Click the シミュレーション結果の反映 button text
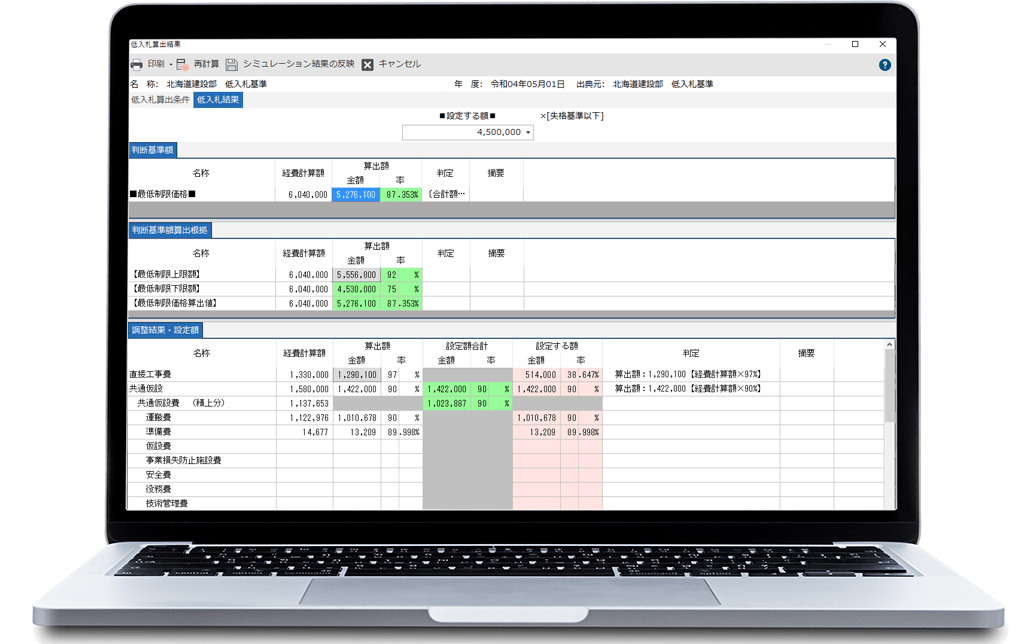 click(x=298, y=64)
